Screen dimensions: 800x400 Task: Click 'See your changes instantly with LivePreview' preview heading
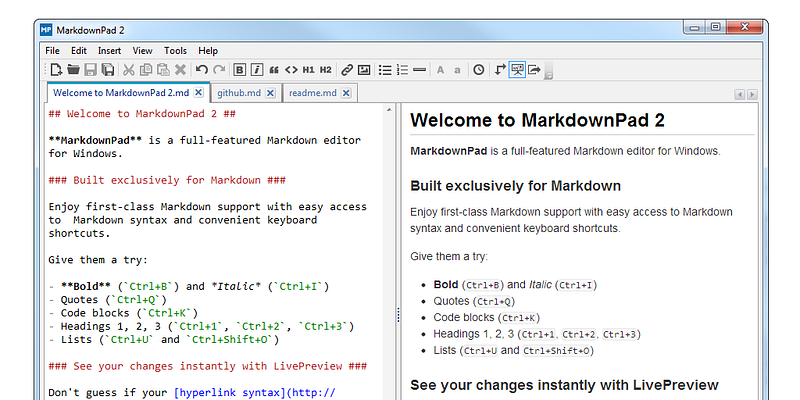pyautogui.click(x=564, y=385)
